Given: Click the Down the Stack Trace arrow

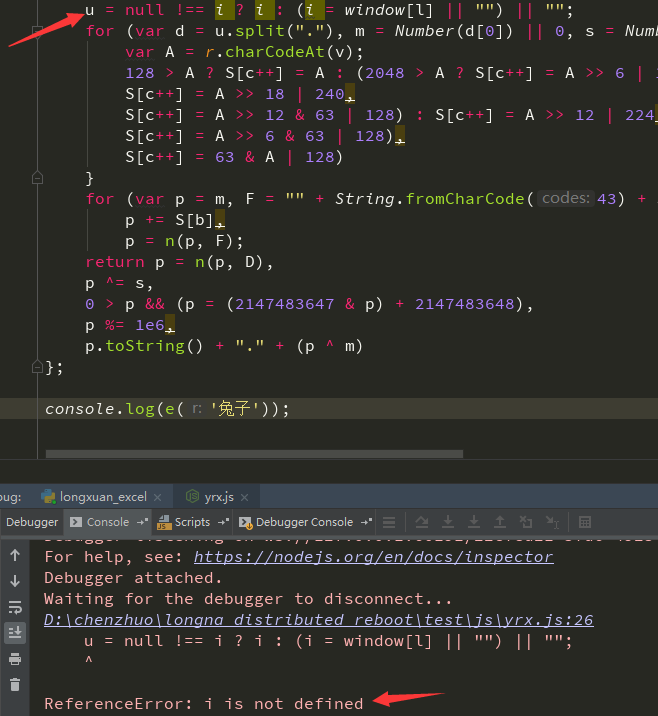Looking at the screenshot, I should tap(15, 581).
